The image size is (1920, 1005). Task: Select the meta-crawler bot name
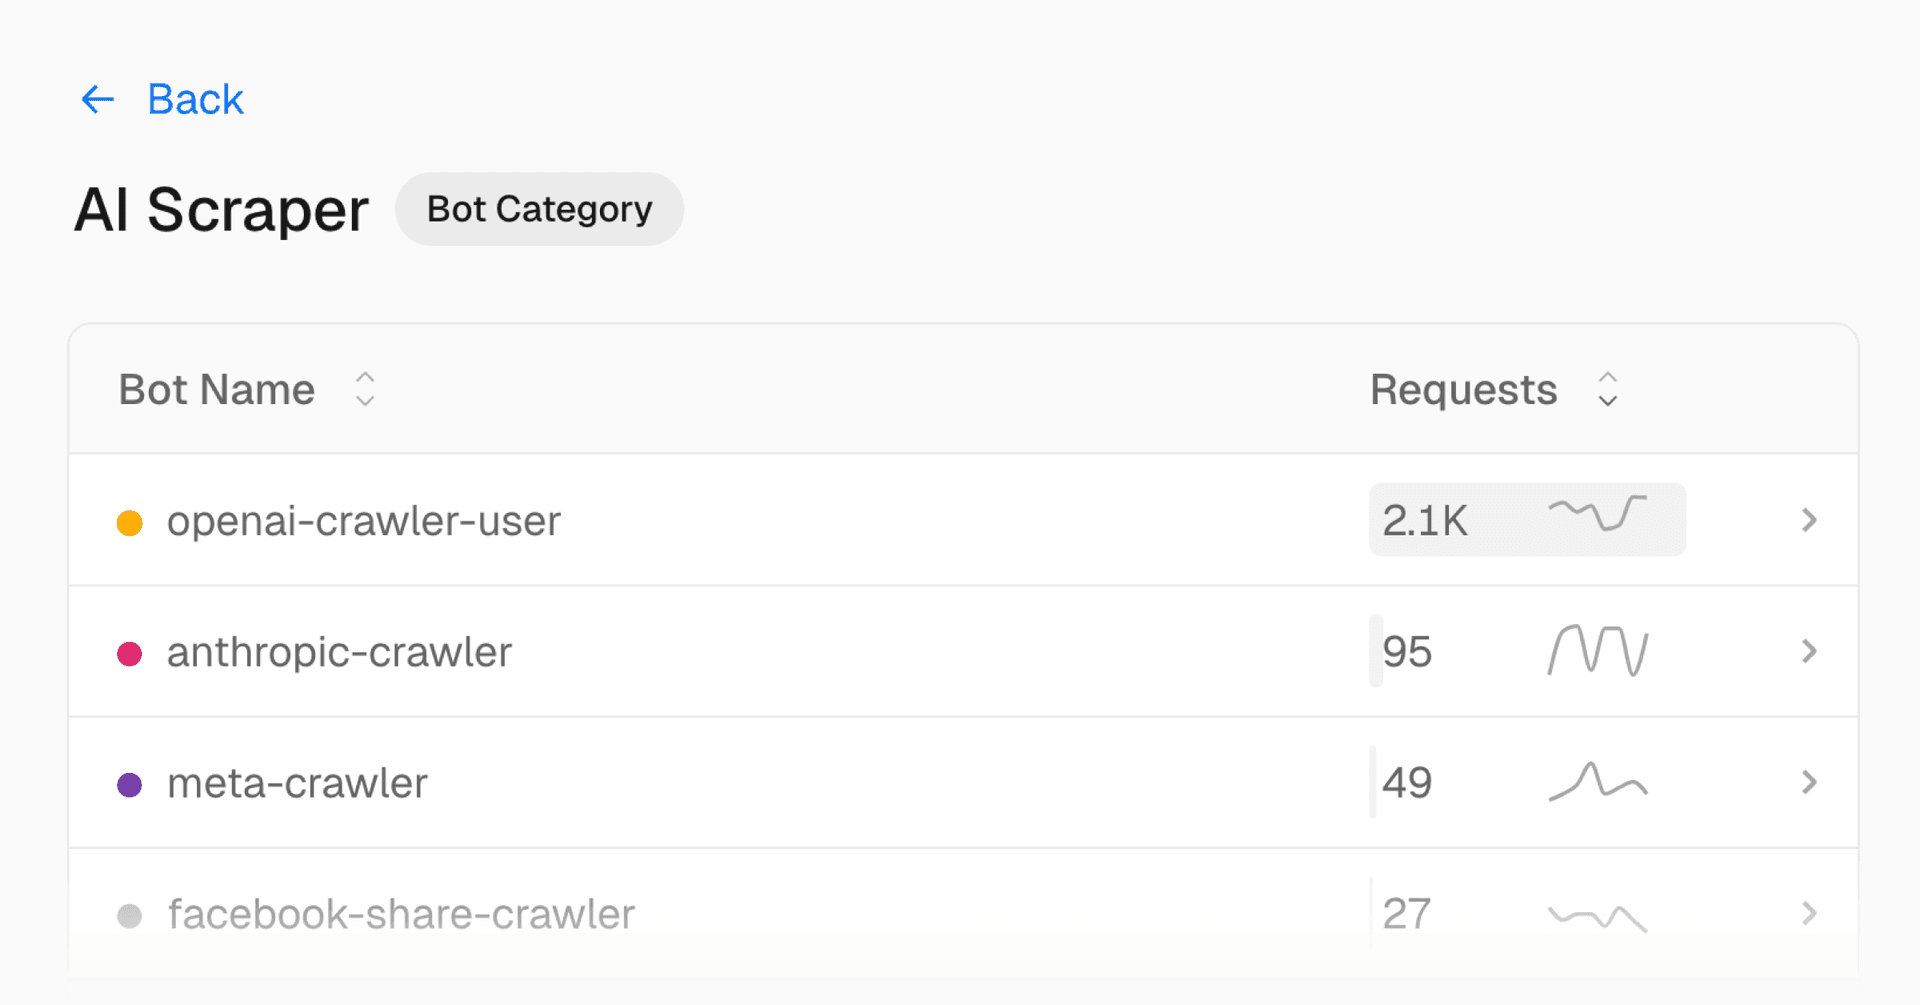(297, 783)
